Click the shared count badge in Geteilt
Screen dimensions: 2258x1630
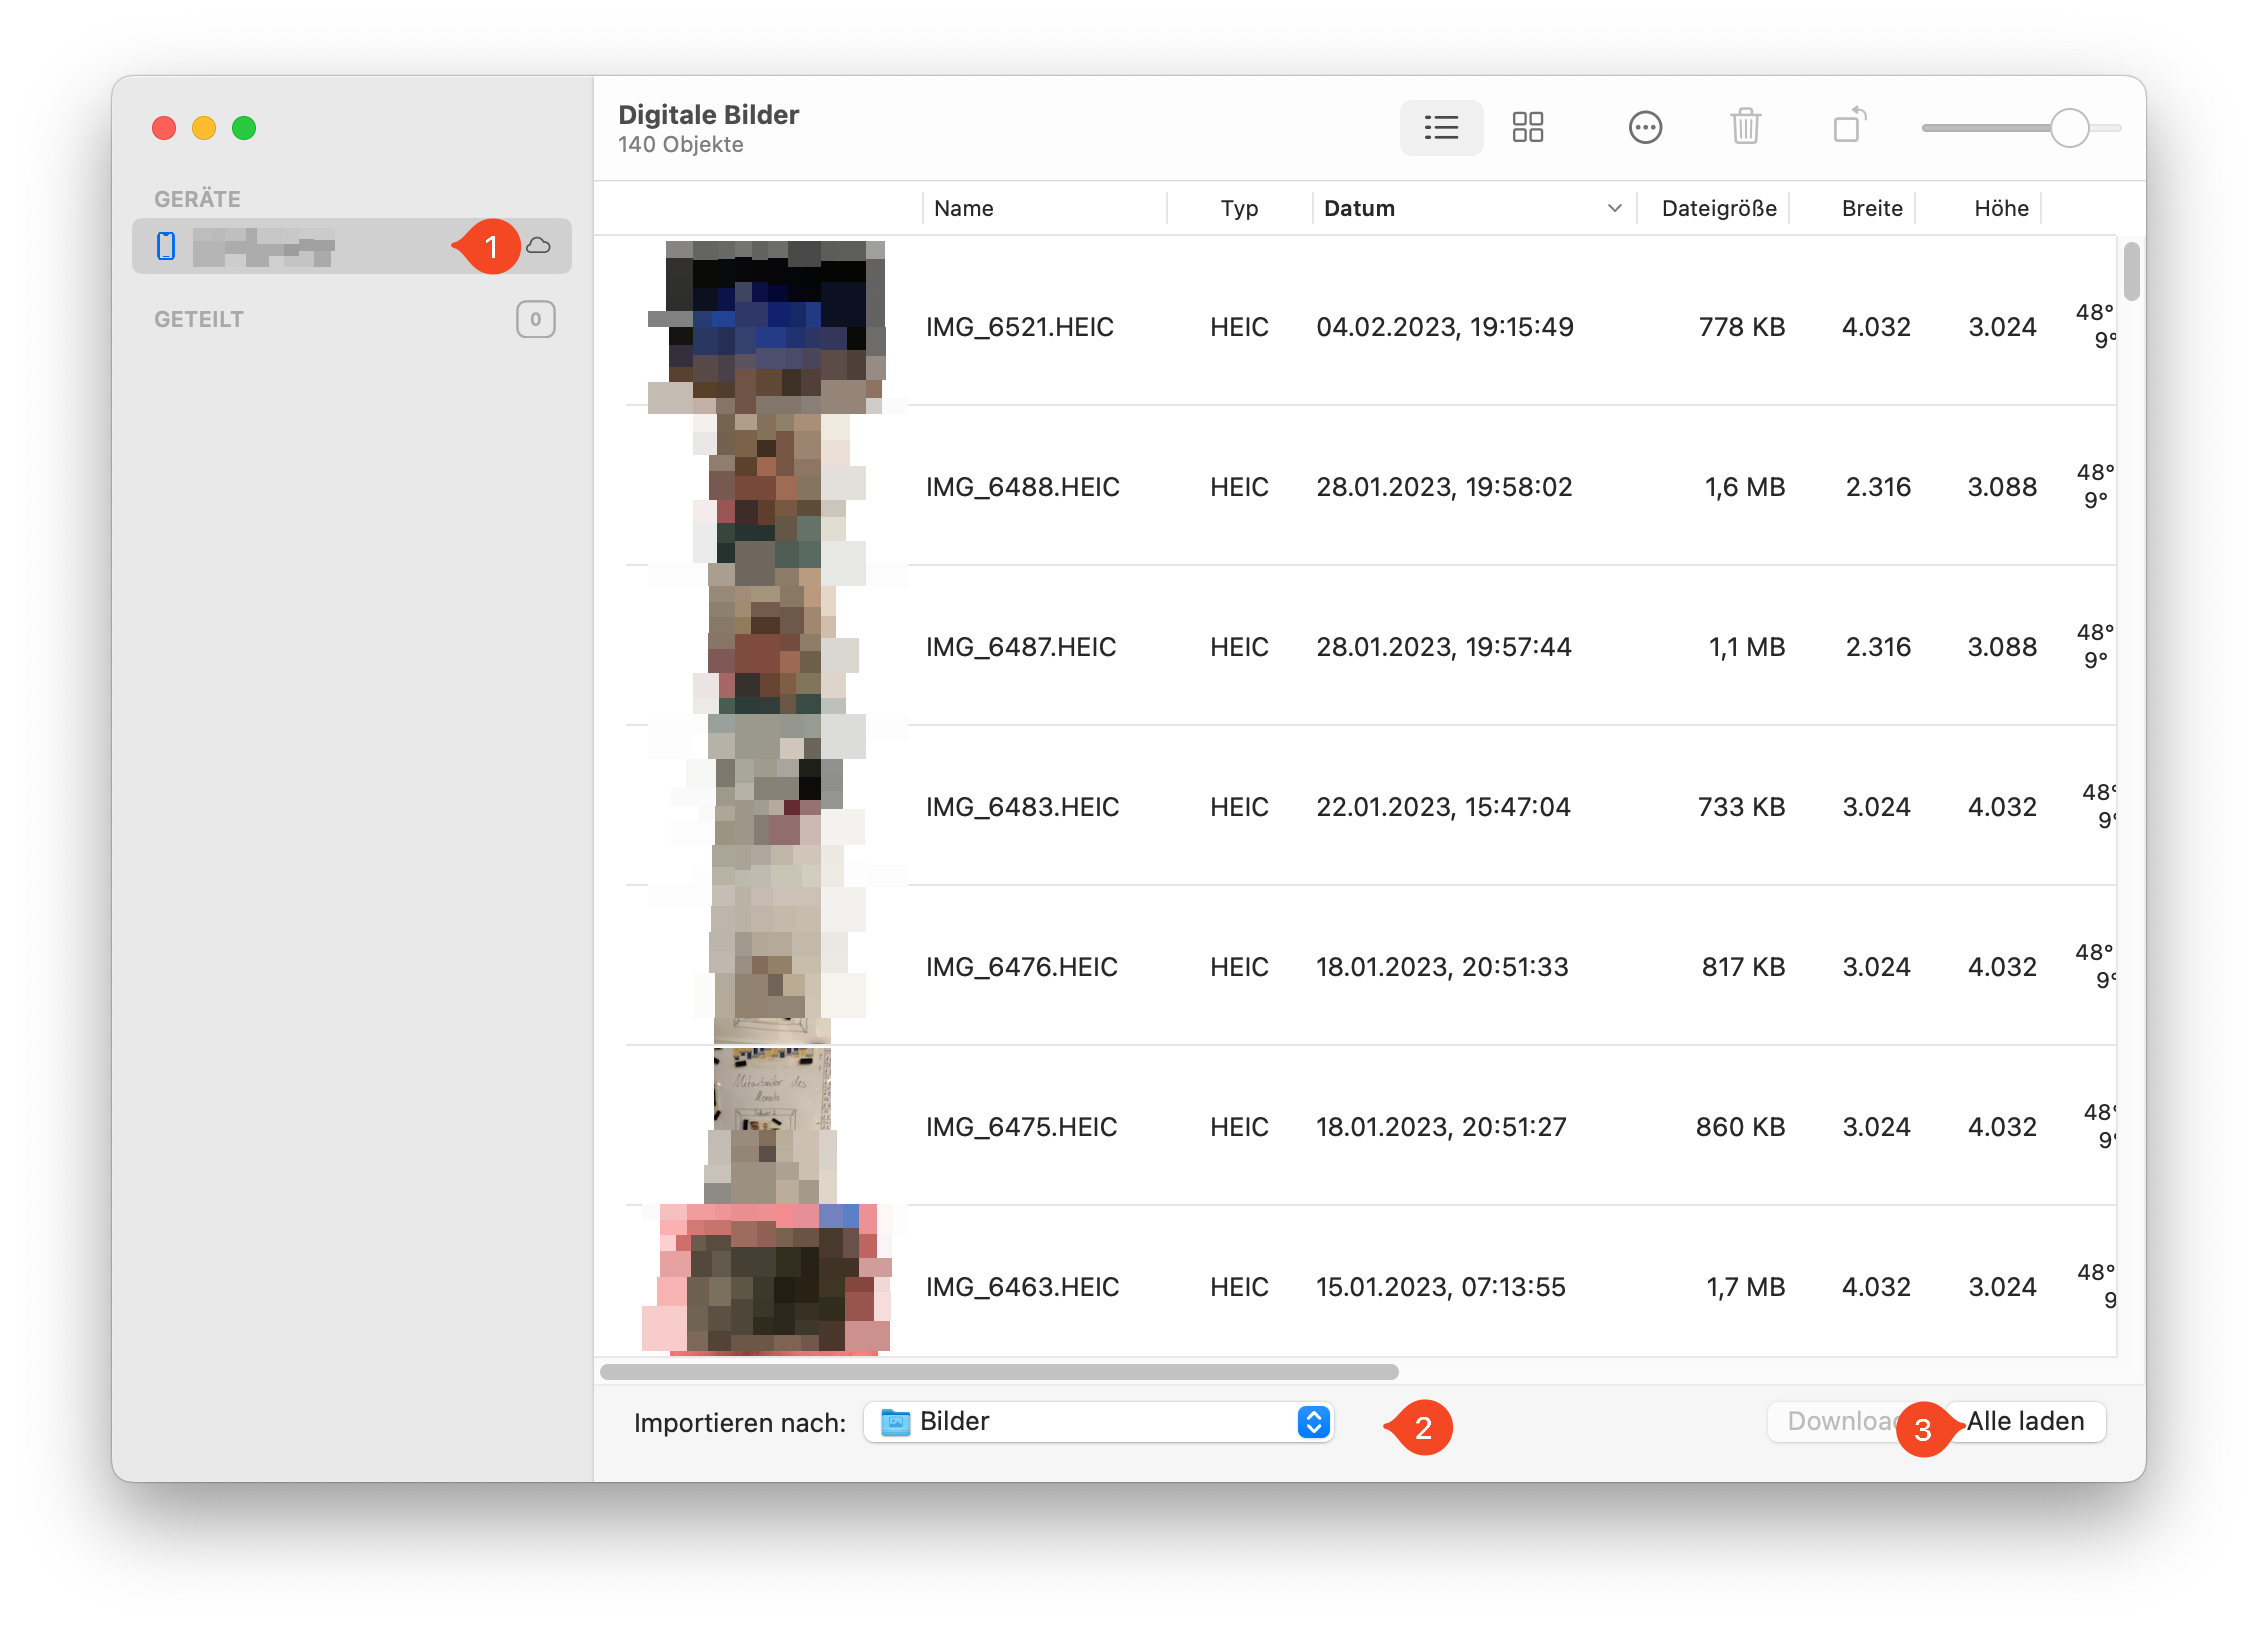[535, 319]
